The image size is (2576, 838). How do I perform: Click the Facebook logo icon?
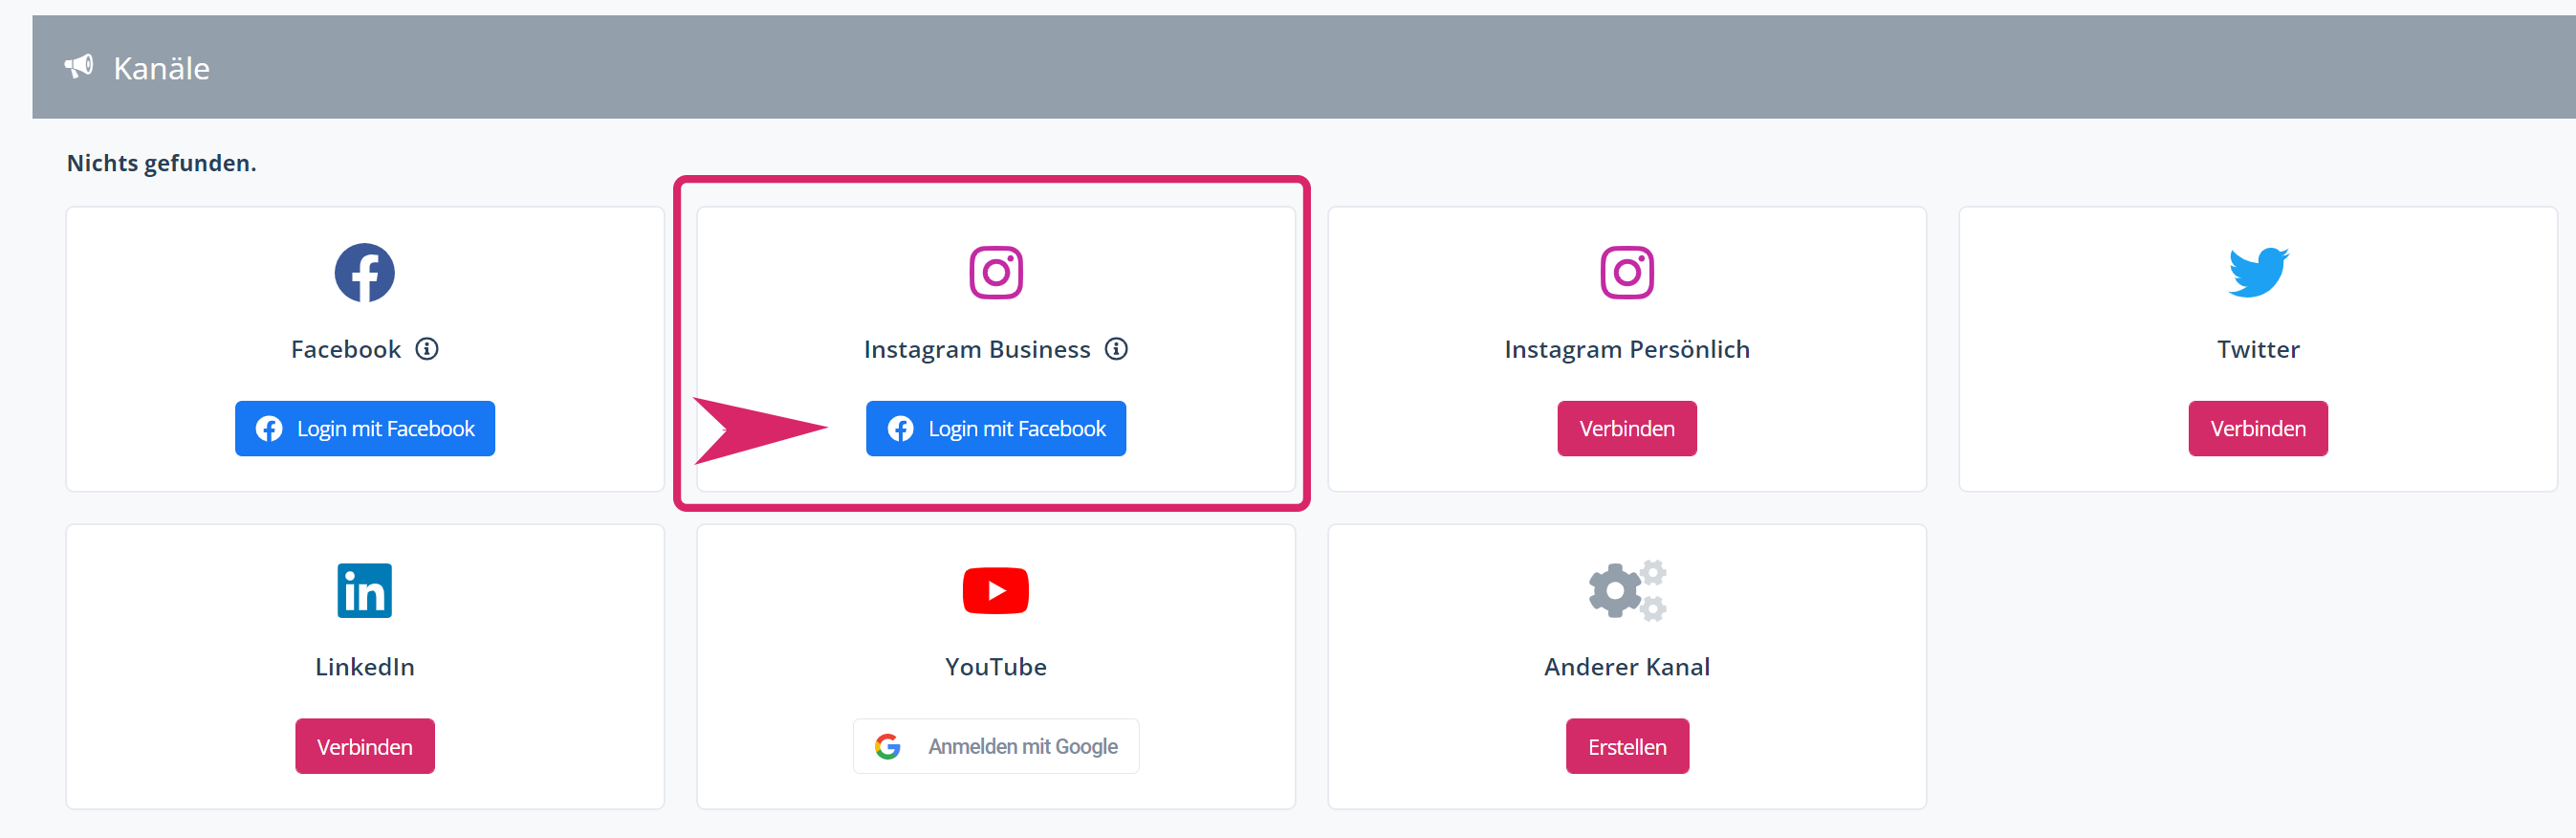[364, 272]
